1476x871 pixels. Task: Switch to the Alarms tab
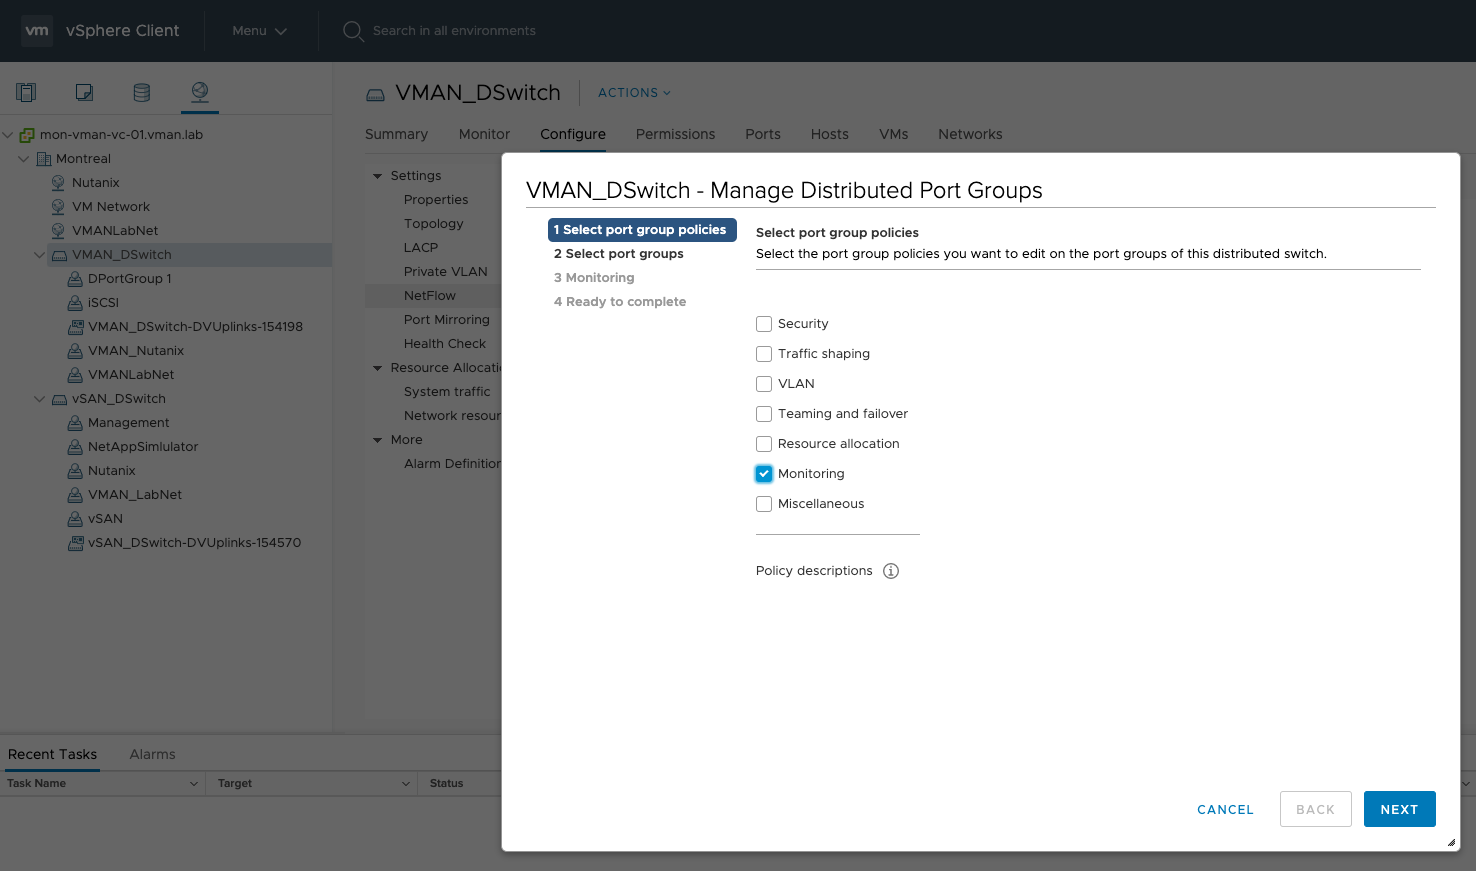(x=152, y=754)
